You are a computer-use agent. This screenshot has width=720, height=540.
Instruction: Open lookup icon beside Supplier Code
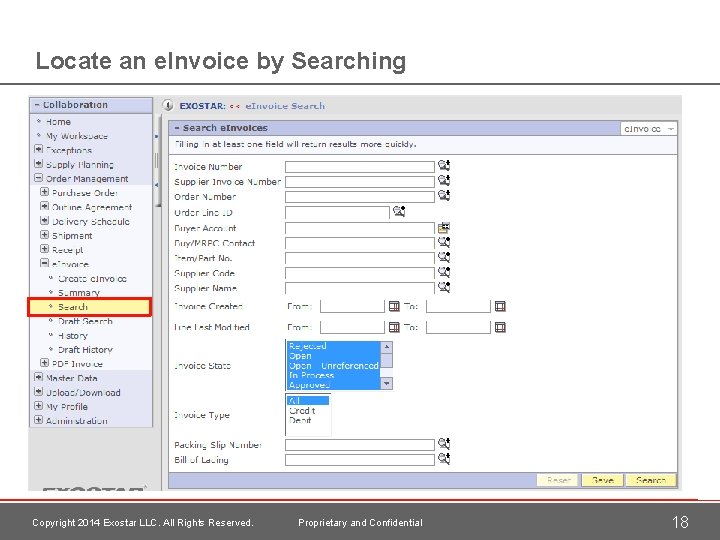pyautogui.click(x=444, y=272)
